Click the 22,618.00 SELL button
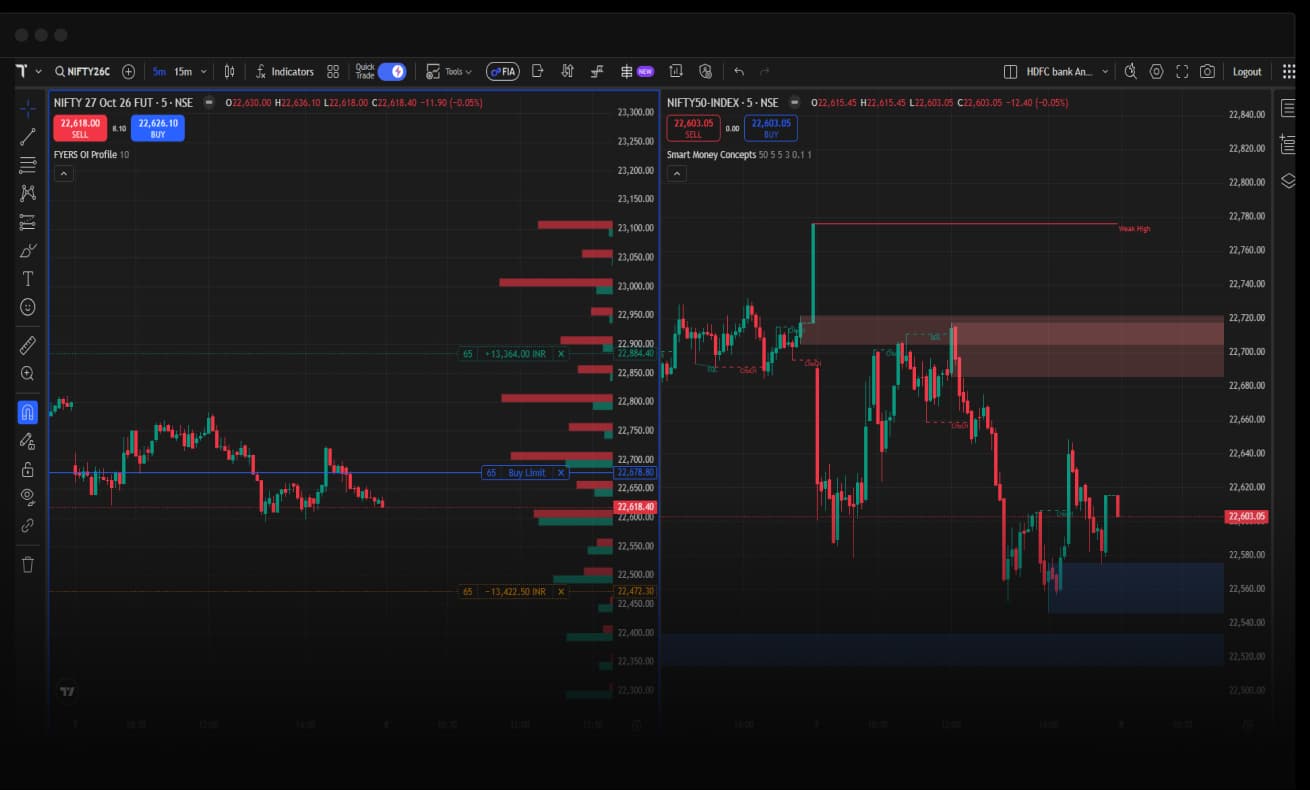The height and width of the screenshot is (790, 1310). coord(80,128)
